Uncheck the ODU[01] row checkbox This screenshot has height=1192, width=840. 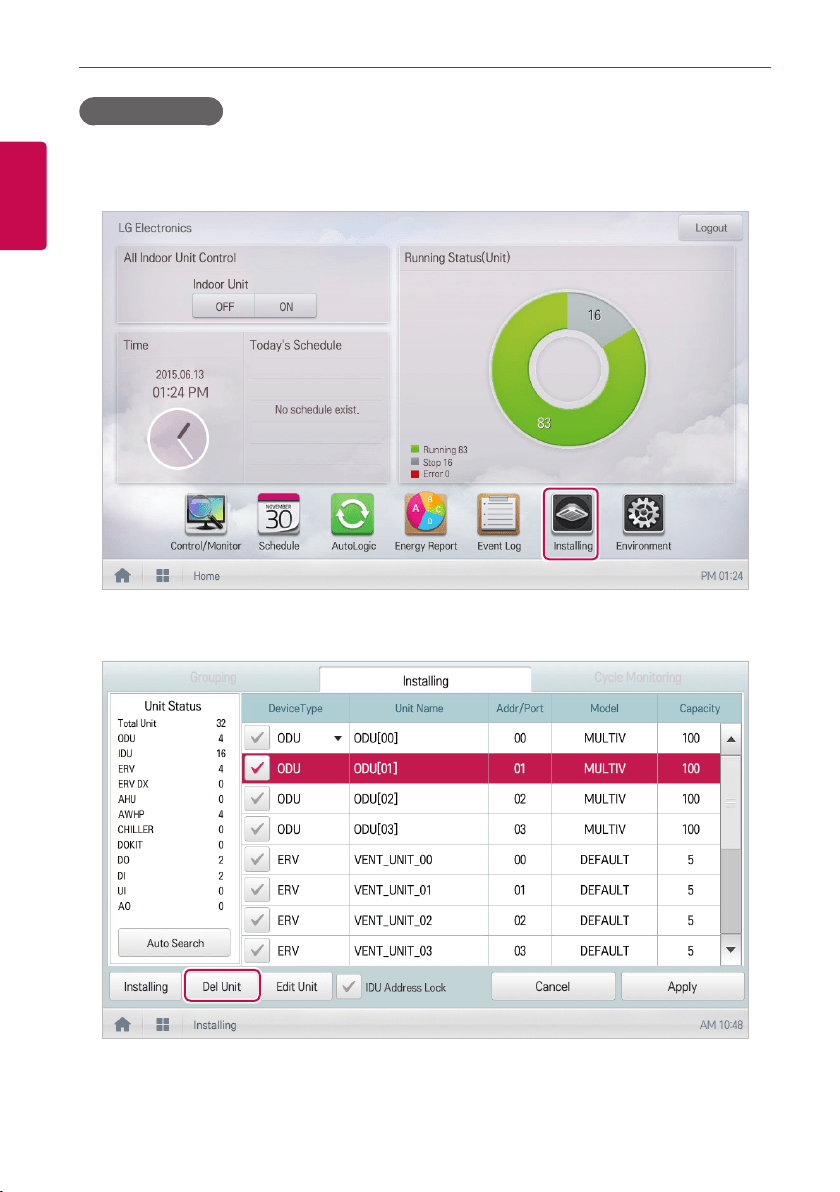click(258, 768)
